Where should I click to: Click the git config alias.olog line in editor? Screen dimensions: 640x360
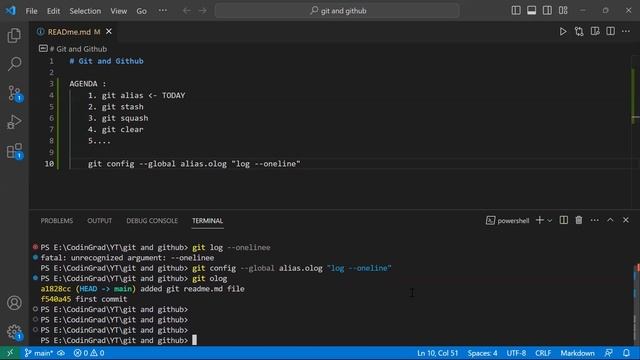click(x=194, y=164)
